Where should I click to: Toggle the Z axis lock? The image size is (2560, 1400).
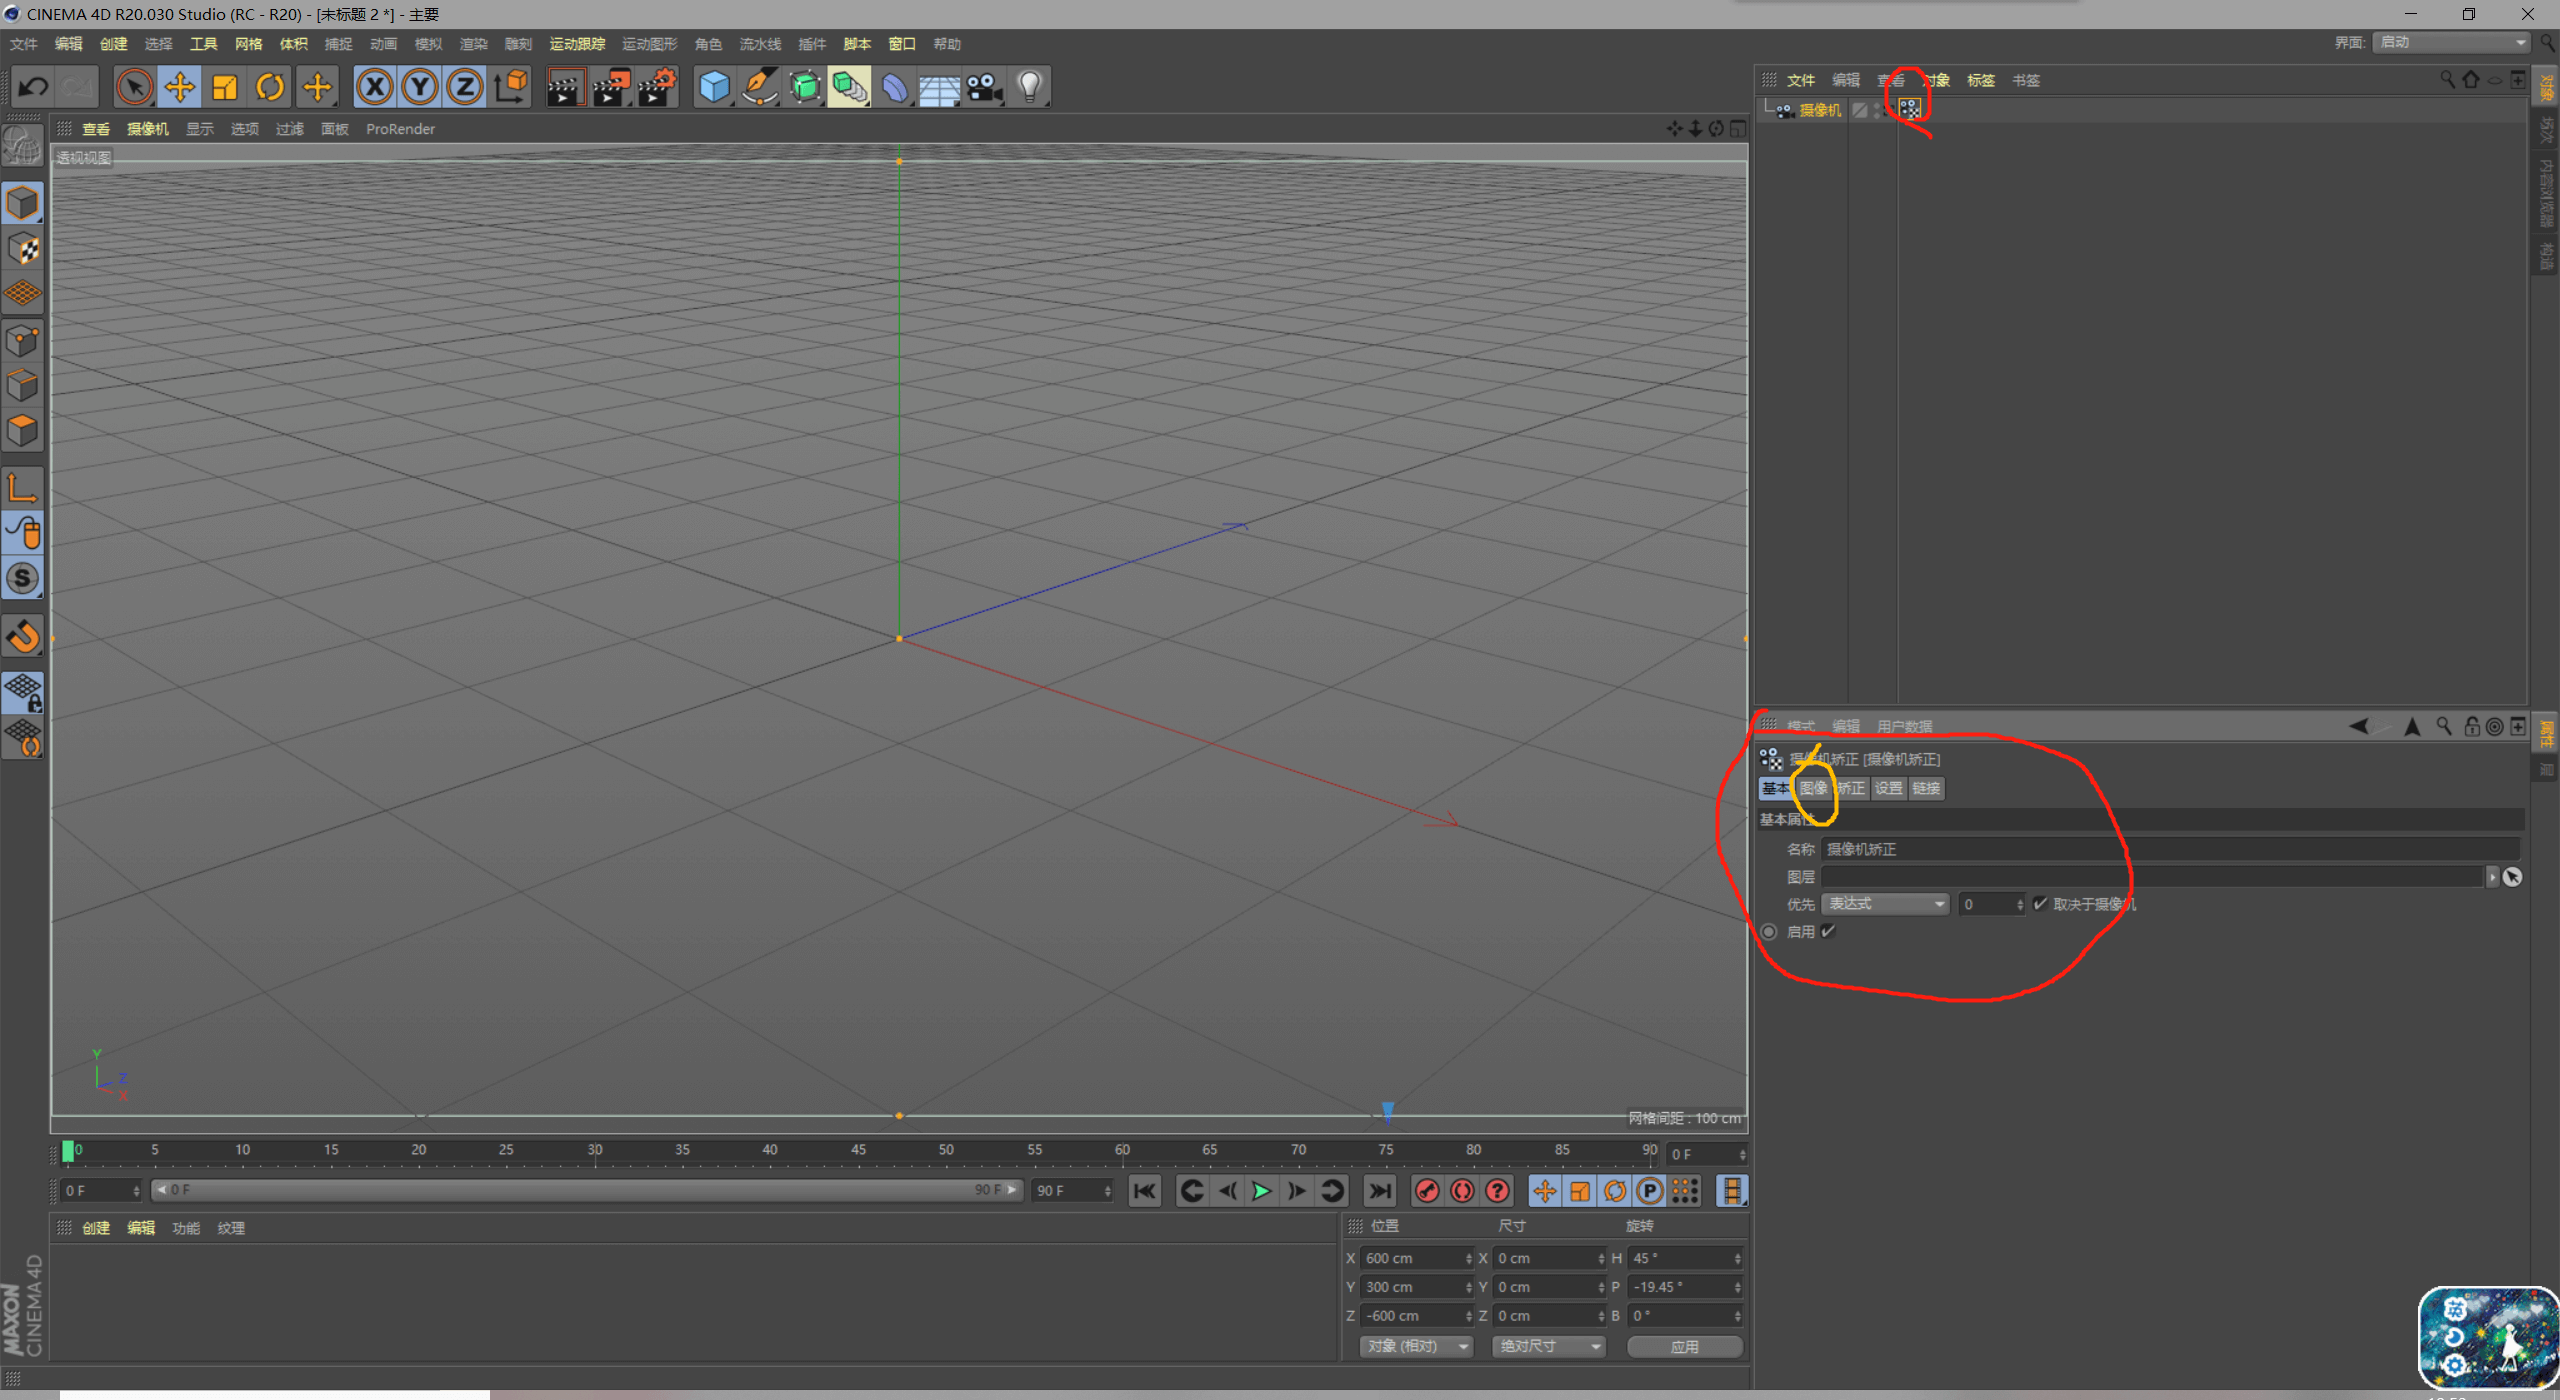click(x=465, y=87)
